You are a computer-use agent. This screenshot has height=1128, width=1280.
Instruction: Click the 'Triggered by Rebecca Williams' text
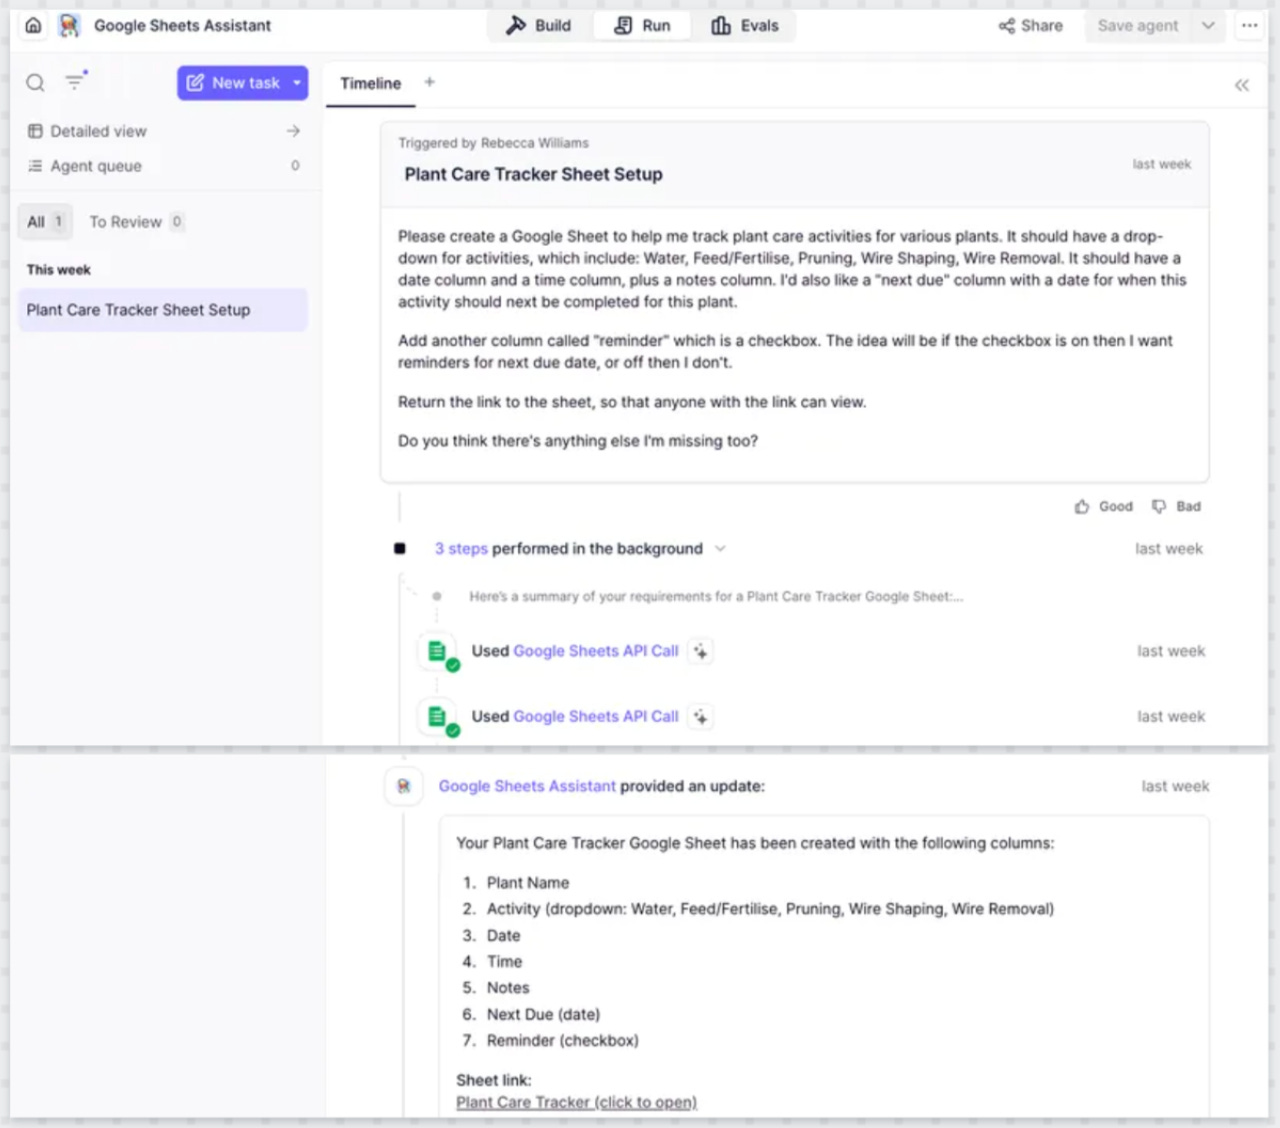(x=493, y=143)
